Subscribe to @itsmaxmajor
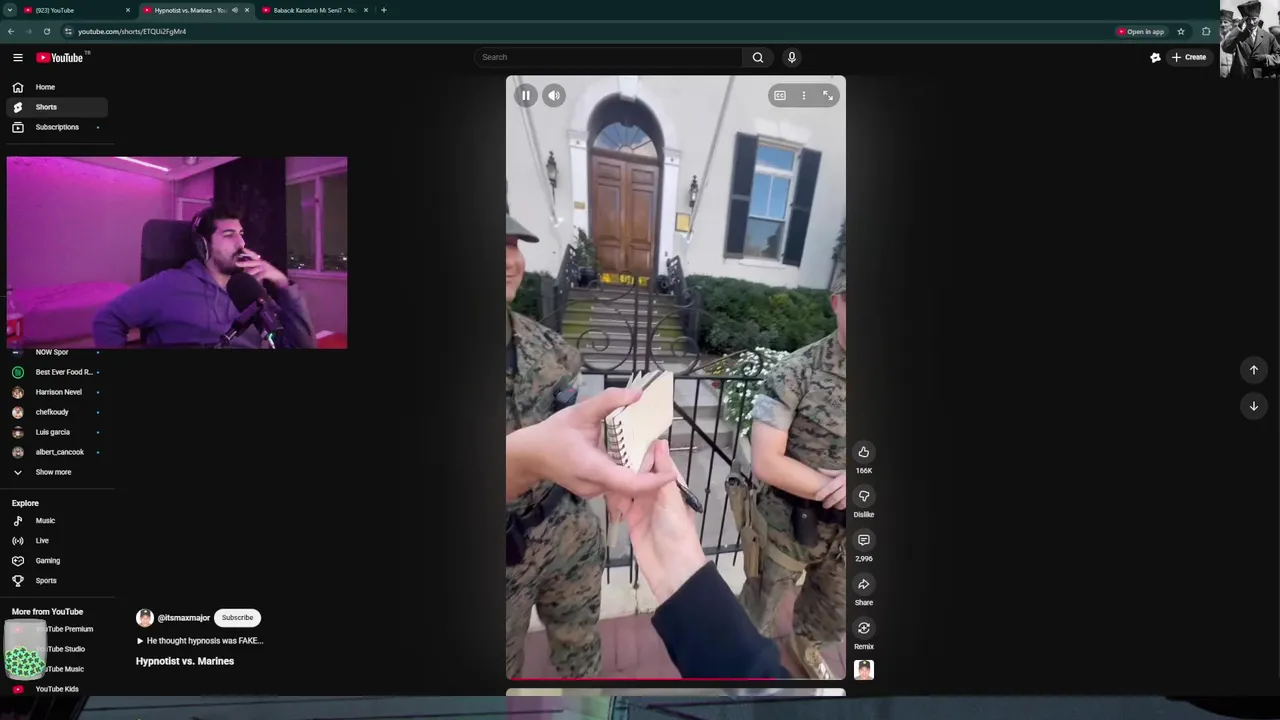The width and height of the screenshot is (1280, 720). coord(238,618)
